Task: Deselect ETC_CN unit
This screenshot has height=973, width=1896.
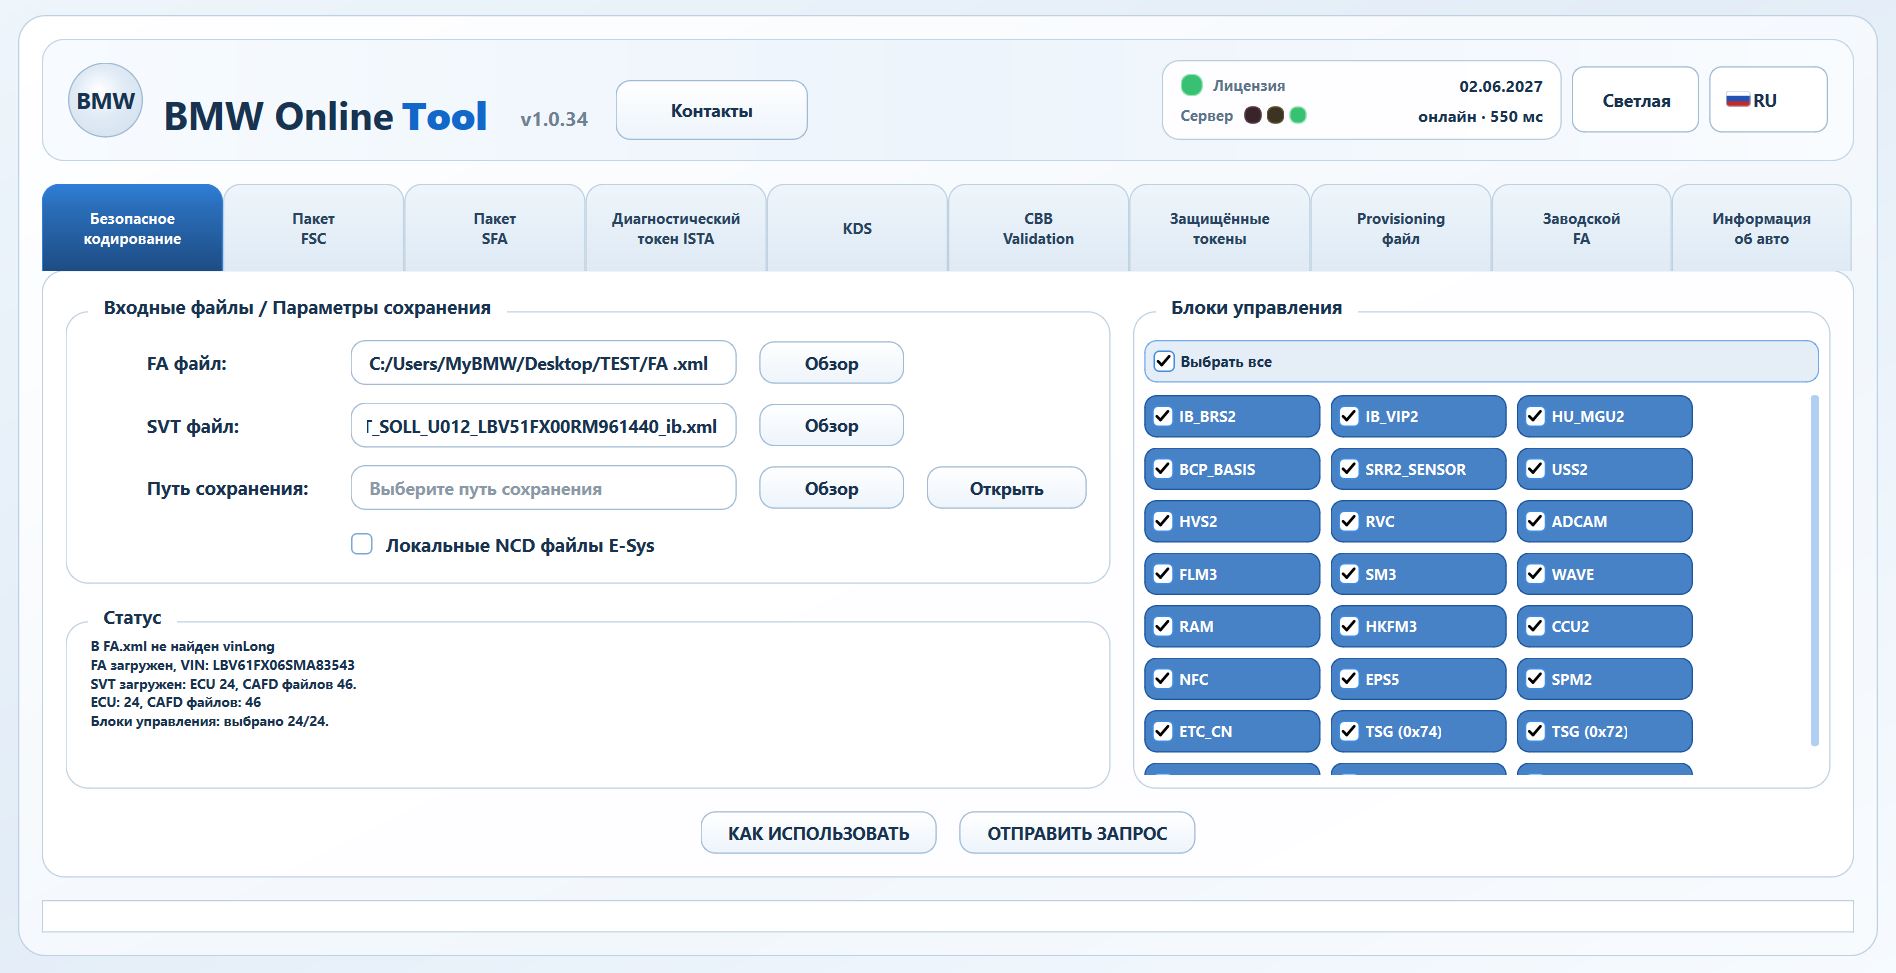Action: point(1163,731)
